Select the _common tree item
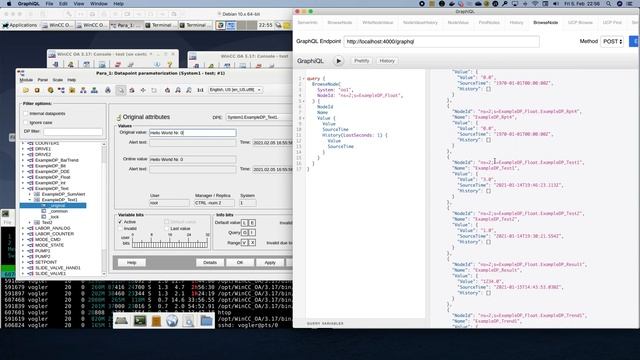This screenshot has width=640, height=360. [x=59, y=211]
